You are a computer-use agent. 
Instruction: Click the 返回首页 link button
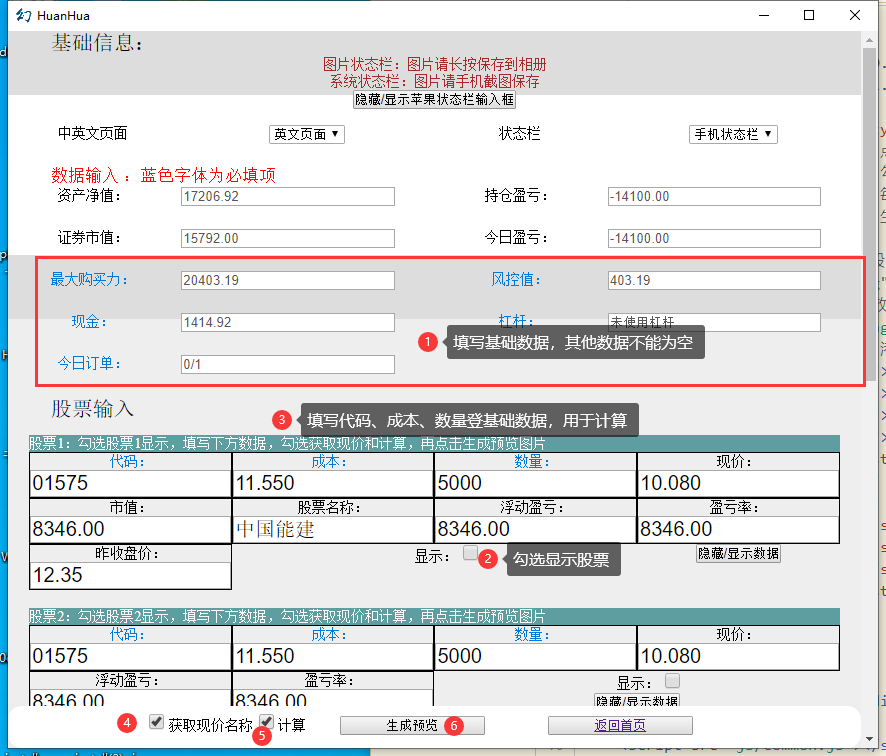click(620, 726)
